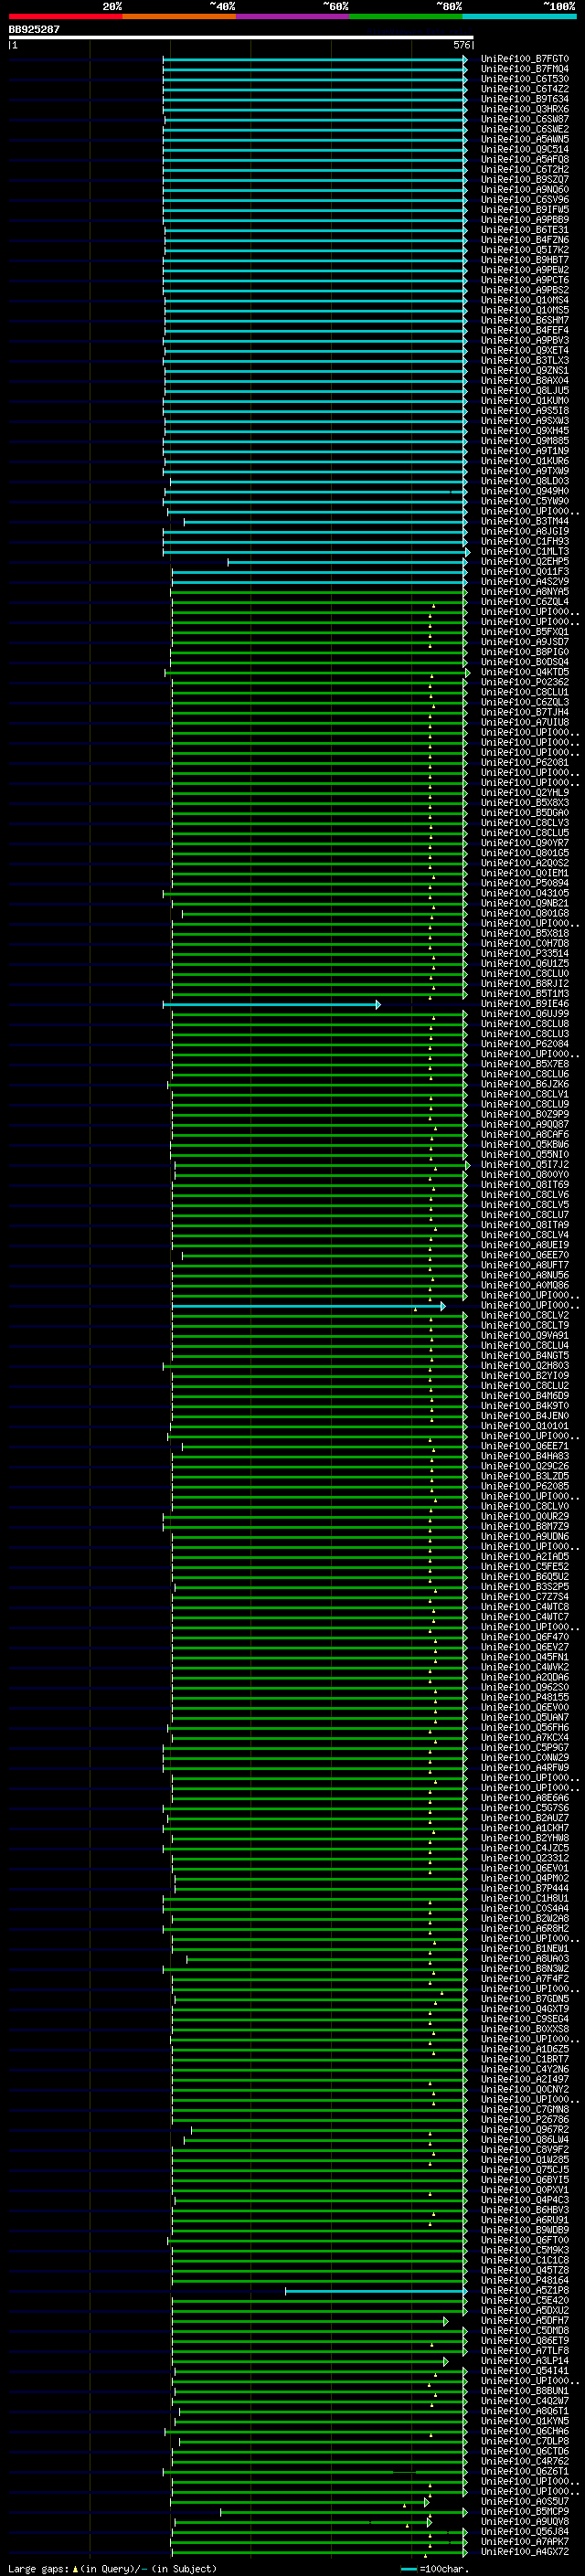
Task: Click UniRef100_B6JZK6 label
Action: pos(525,1085)
